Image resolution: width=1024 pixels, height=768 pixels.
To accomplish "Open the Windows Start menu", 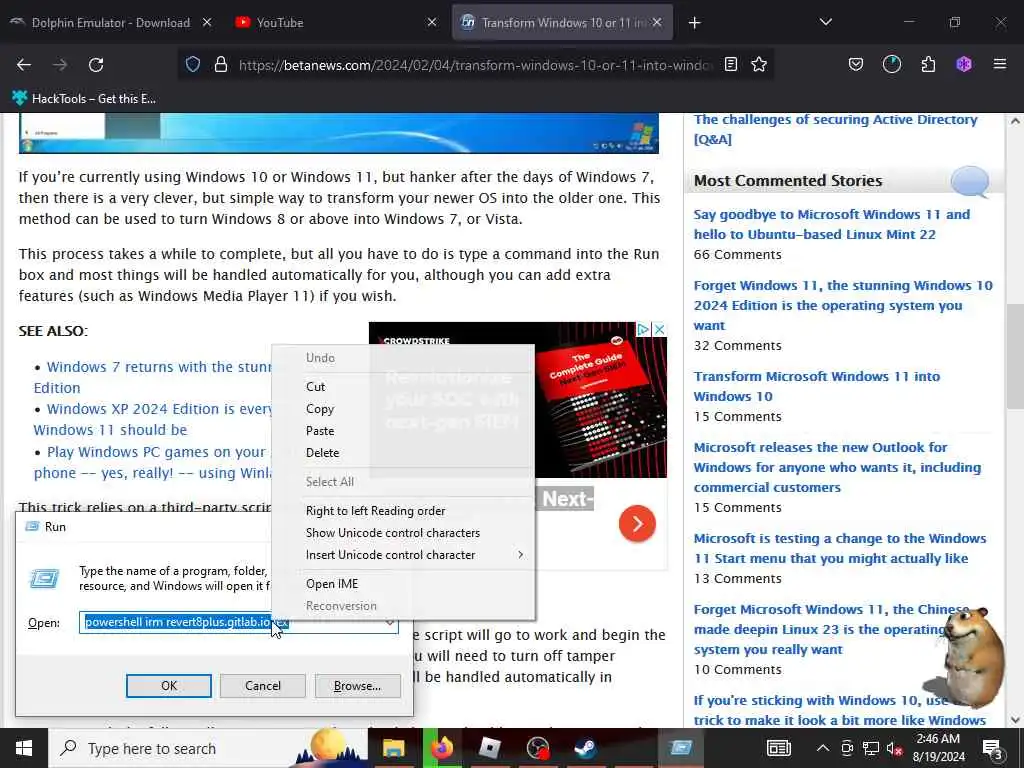I will click(x=24, y=748).
